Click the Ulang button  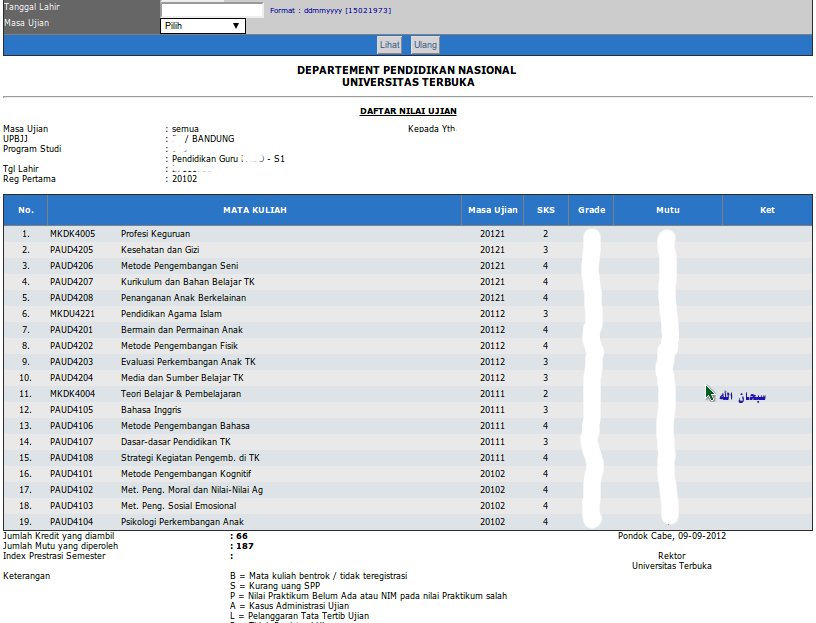(x=425, y=45)
